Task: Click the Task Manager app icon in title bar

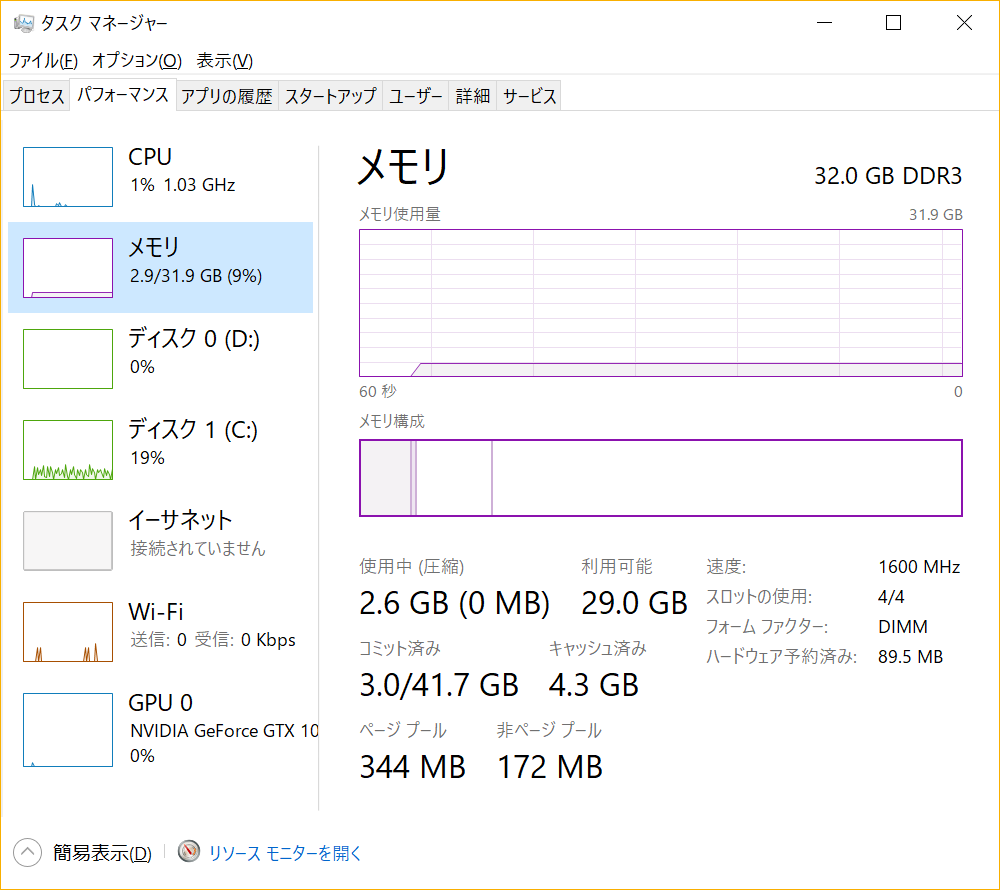Action: (x=24, y=23)
